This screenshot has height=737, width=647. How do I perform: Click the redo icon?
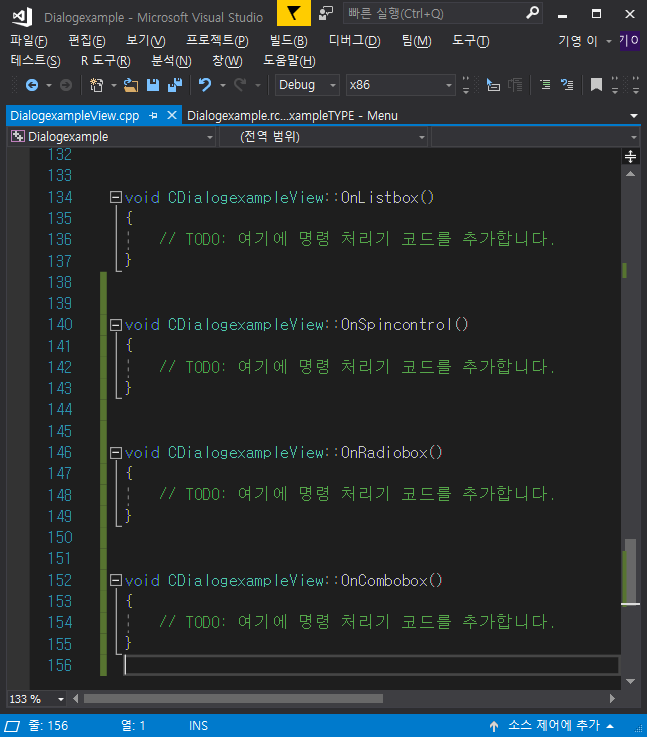[x=240, y=85]
